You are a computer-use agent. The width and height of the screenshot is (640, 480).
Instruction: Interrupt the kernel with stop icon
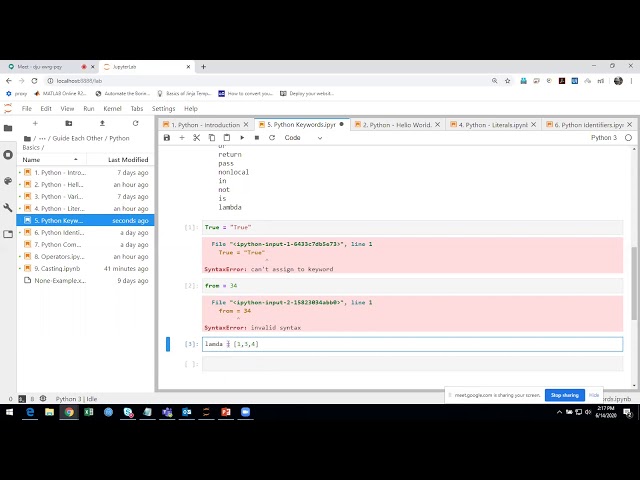click(257, 138)
